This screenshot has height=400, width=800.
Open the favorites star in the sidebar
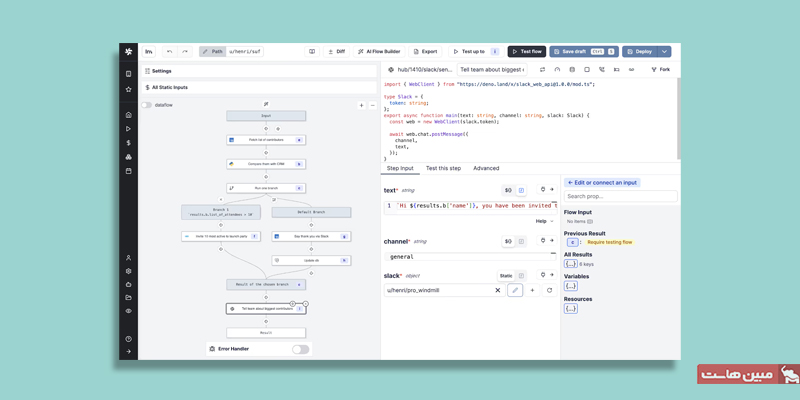coord(128,89)
